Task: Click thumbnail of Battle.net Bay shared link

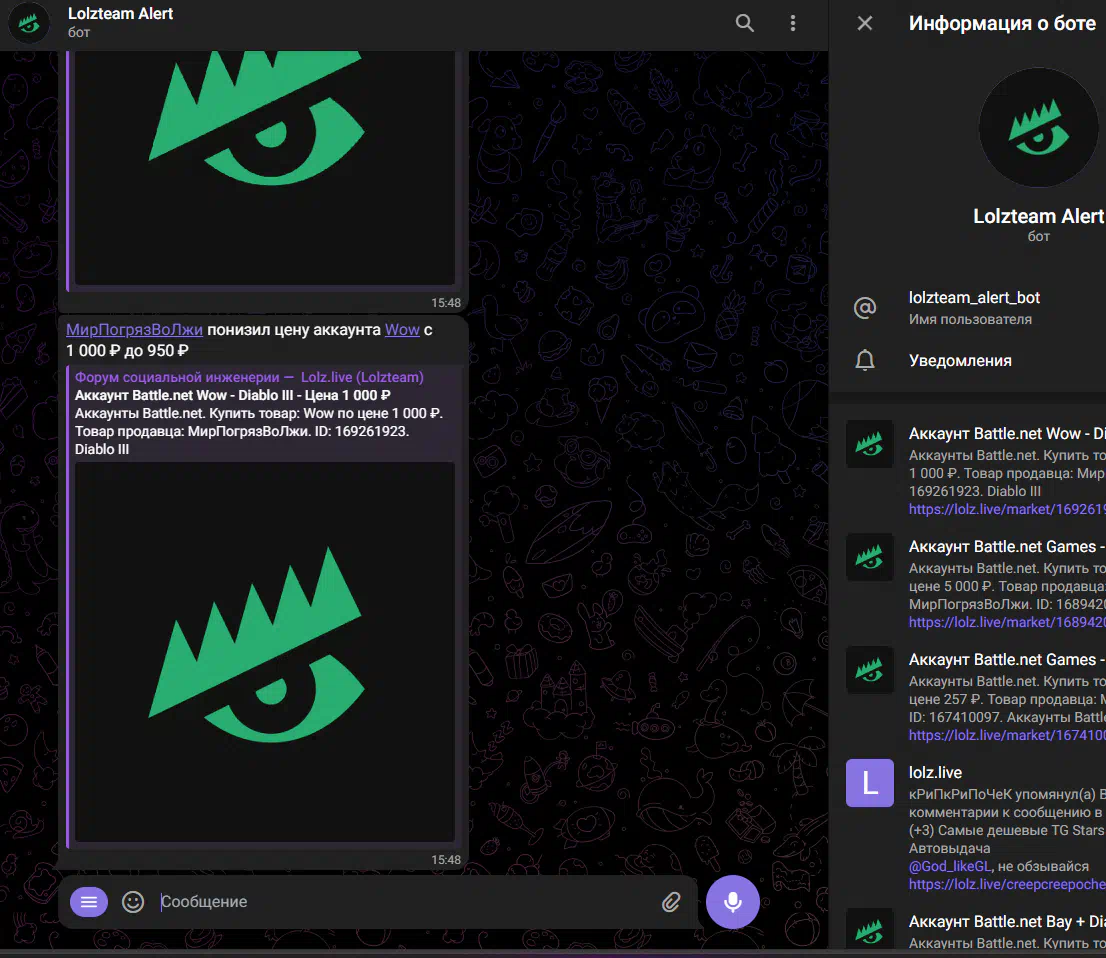Action: [x=870, y=930]
